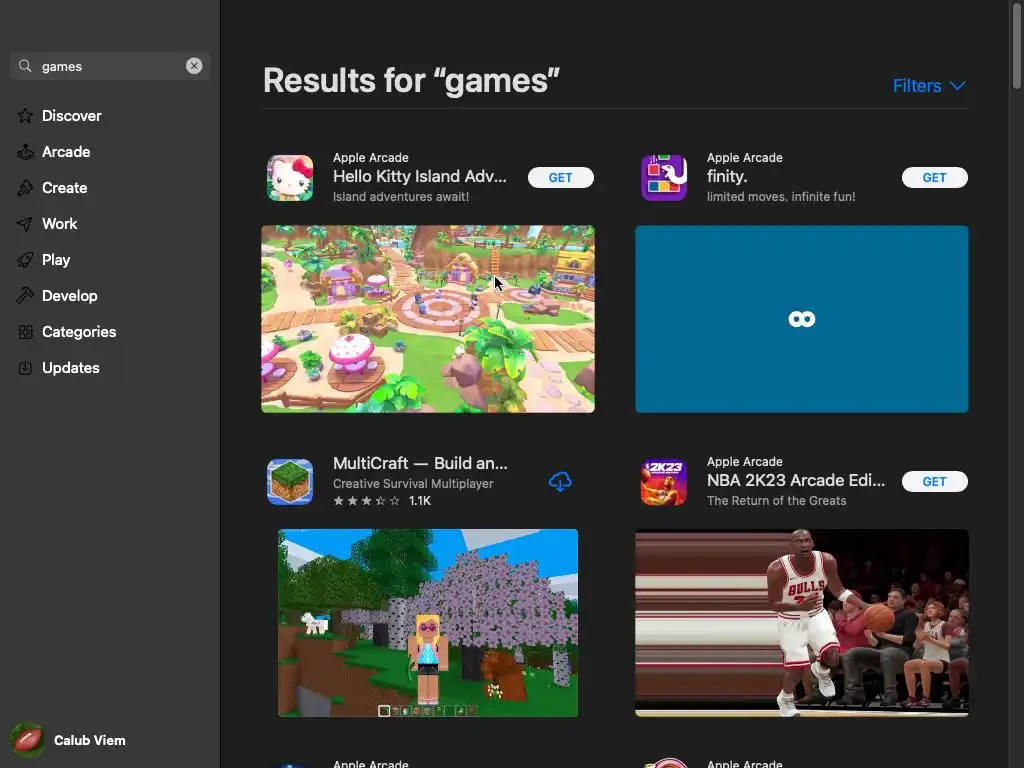This screenshot has height=768, width=1024.
Task: Click the search magnifier icon
Action: coord(25,66)
